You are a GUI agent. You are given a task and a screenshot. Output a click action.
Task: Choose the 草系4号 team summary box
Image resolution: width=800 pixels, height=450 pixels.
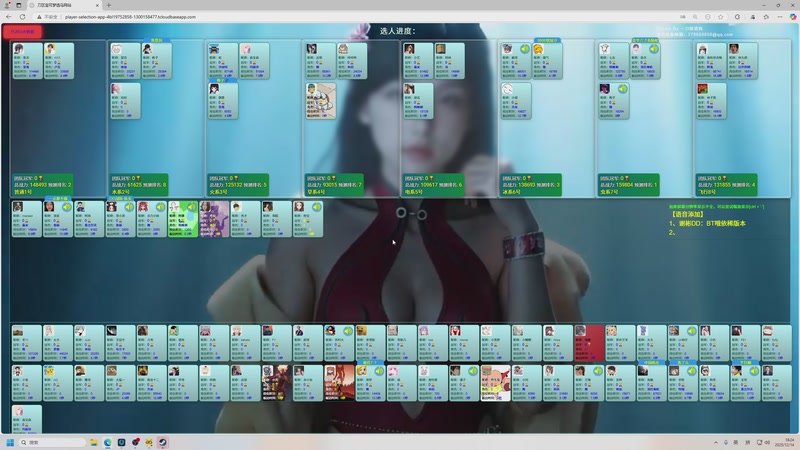pyautogui.click(x=335, y=185)
